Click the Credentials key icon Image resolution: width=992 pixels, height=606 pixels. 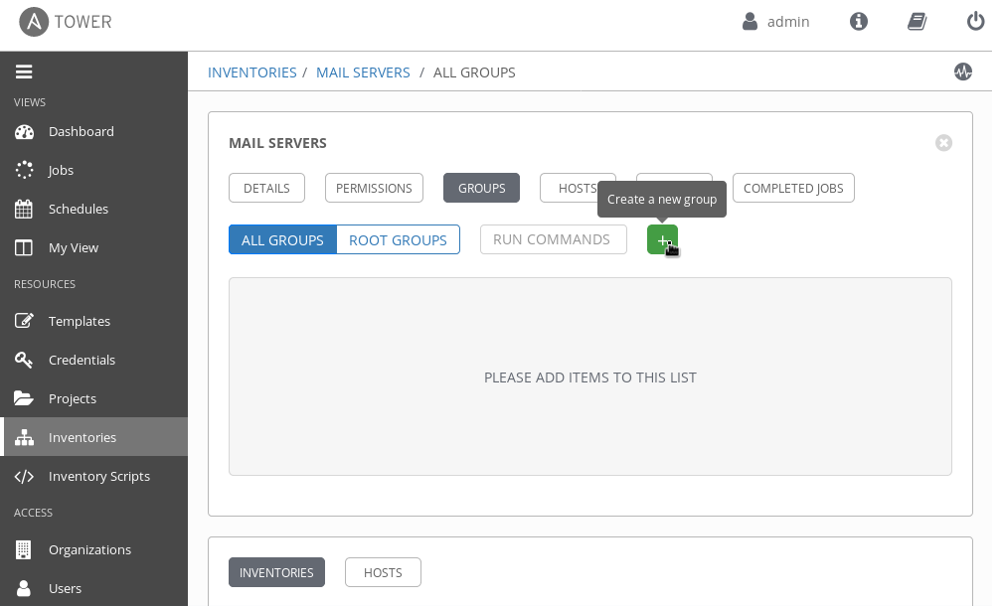[23, 360]
